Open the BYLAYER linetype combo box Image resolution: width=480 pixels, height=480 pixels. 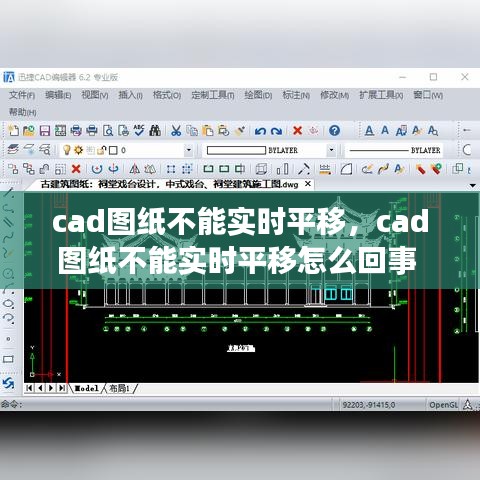(x=394, y=150)
